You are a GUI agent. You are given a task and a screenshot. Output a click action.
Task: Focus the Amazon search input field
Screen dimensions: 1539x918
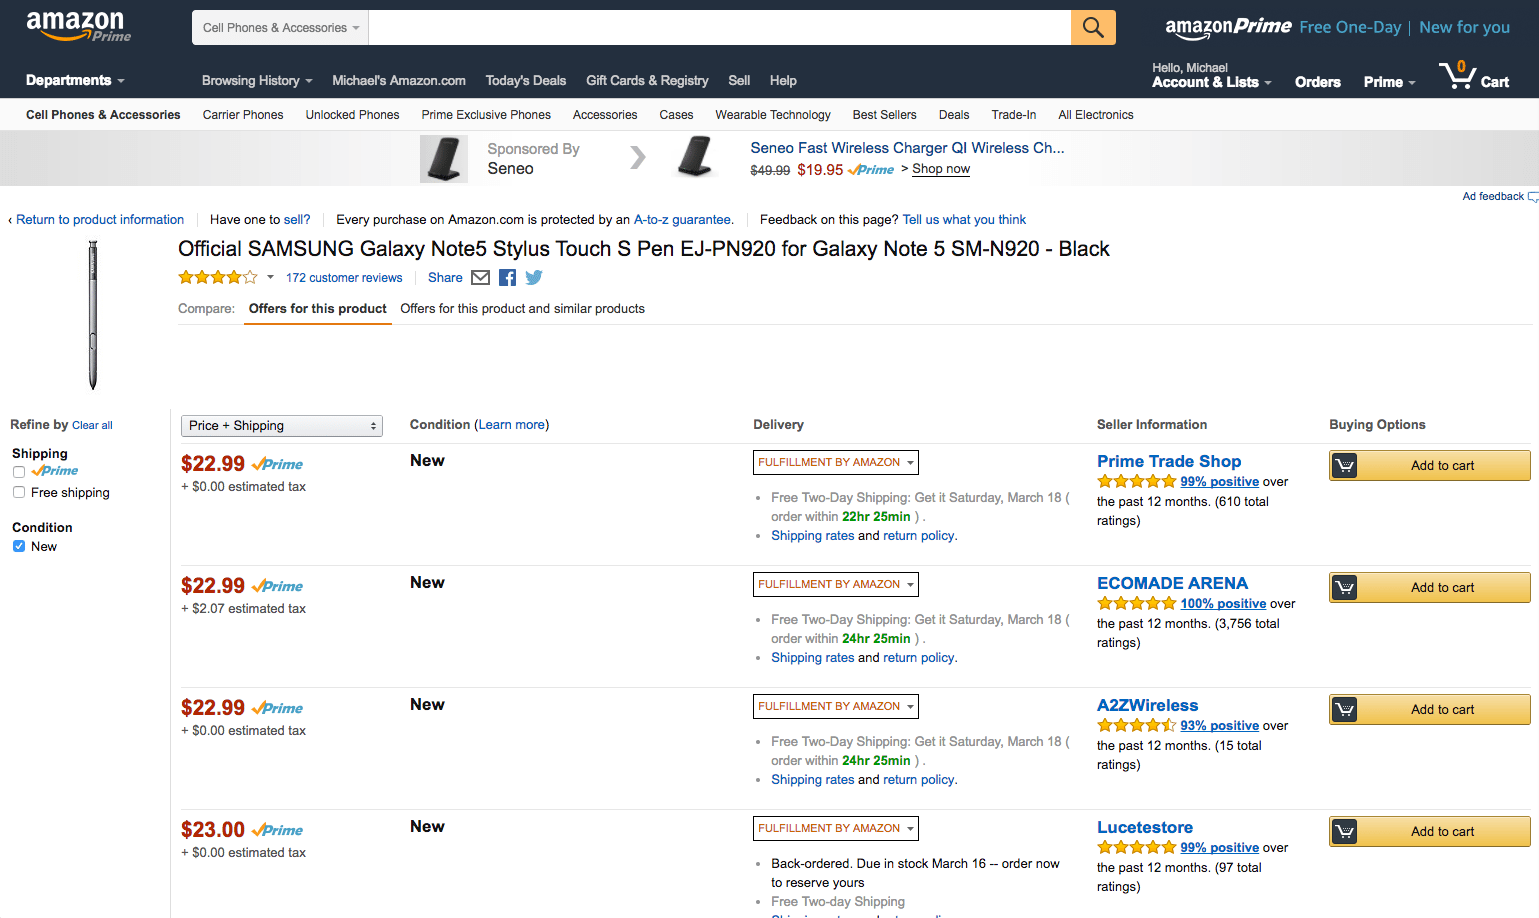click(x=719, y=28)
